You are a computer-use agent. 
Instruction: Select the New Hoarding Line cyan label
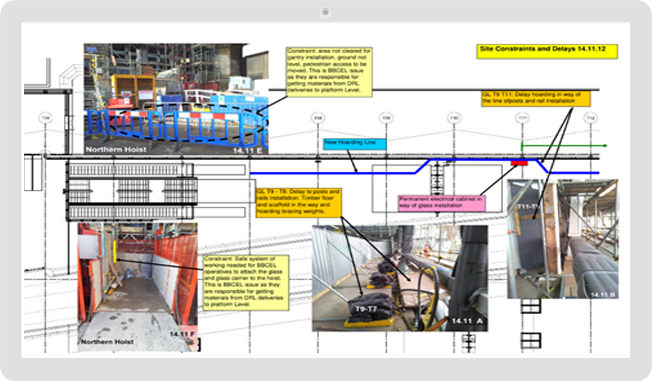[355, 144]
